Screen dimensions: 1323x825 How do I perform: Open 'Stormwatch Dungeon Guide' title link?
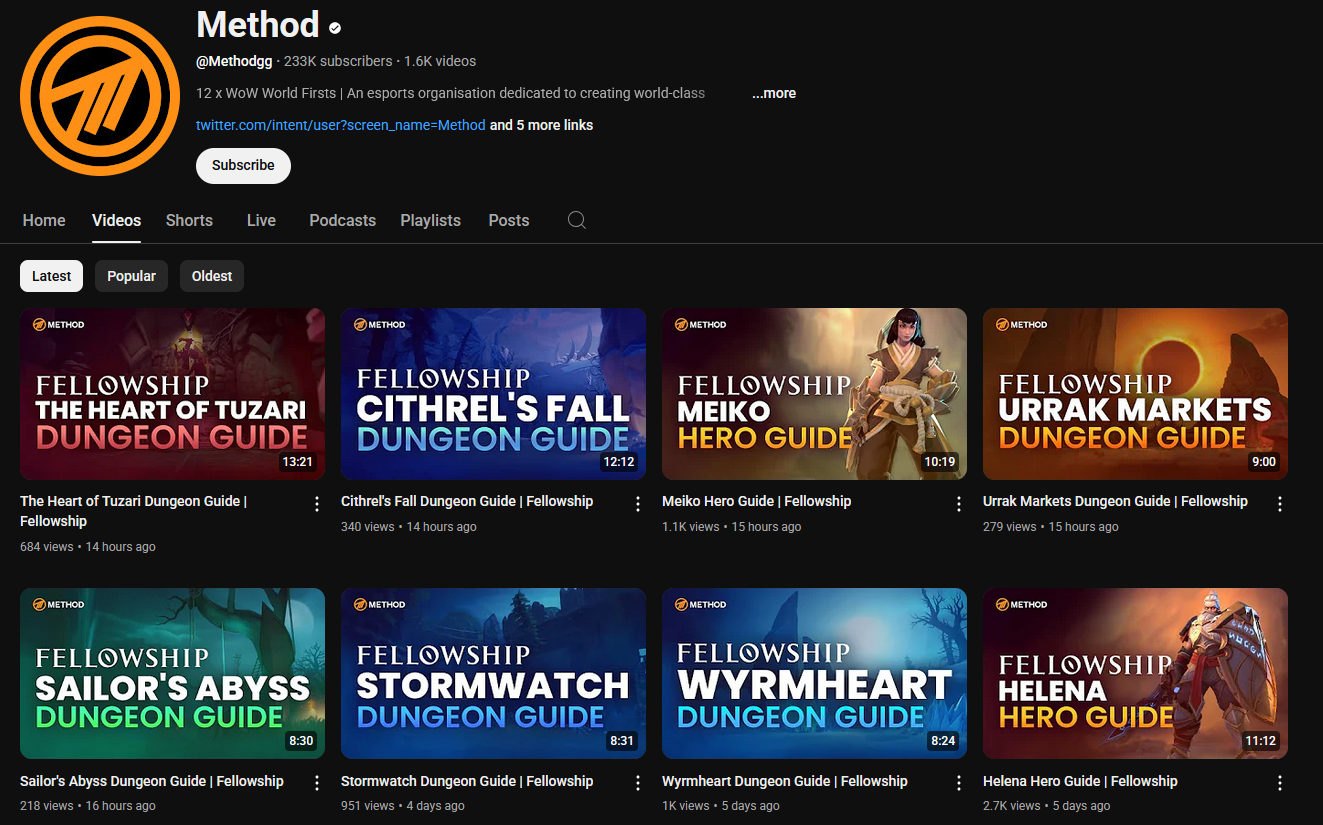coord(467,781)
